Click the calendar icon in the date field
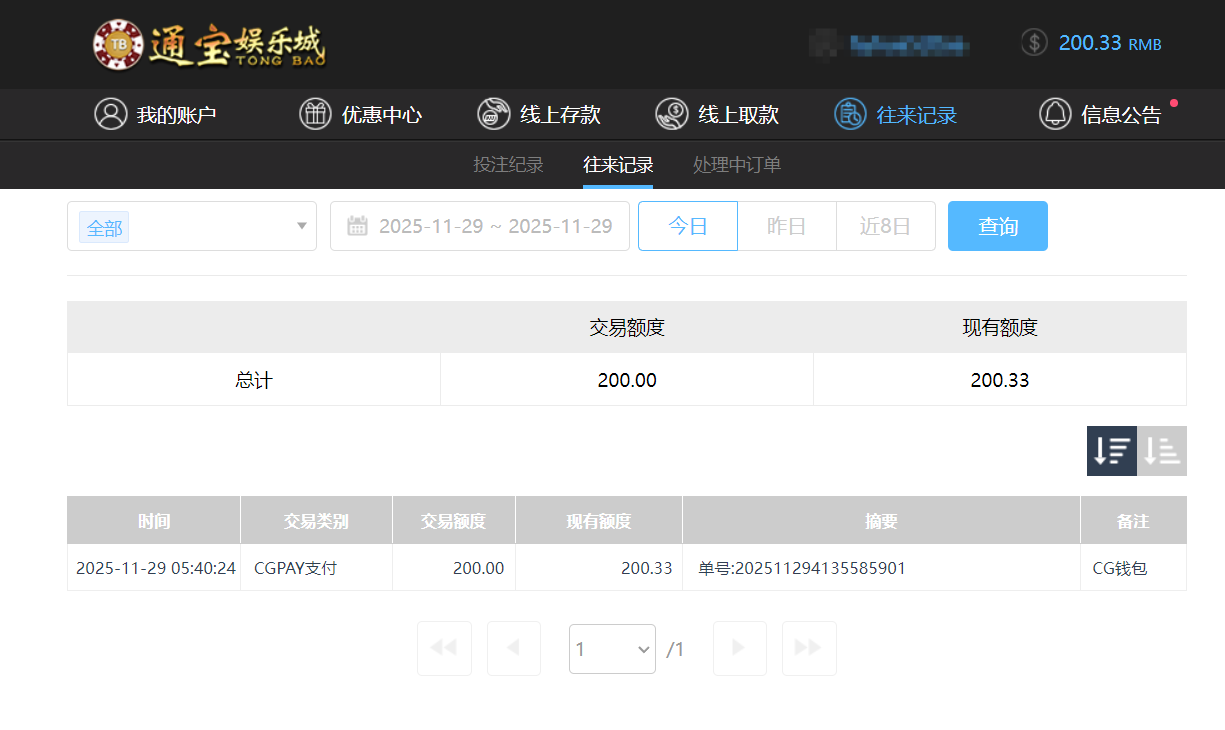 tap(358, 226)
